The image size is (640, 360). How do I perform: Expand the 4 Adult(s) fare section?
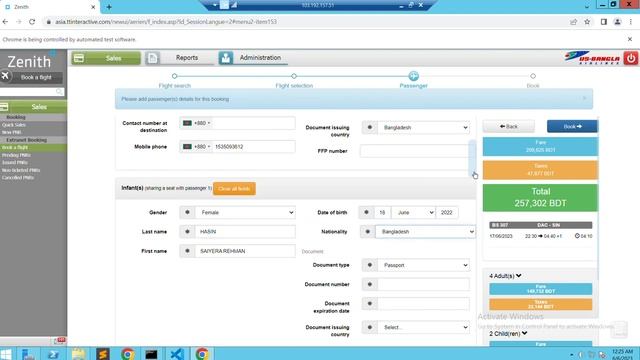click(505, 276)
